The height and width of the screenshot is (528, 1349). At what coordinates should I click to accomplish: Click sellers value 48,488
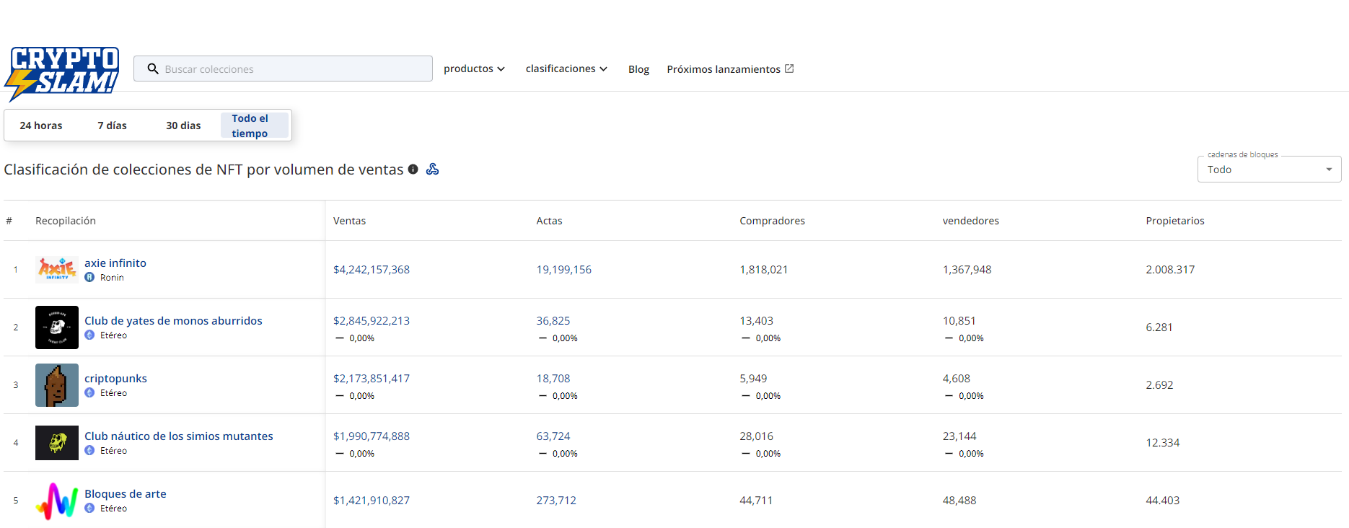[960, 500]
